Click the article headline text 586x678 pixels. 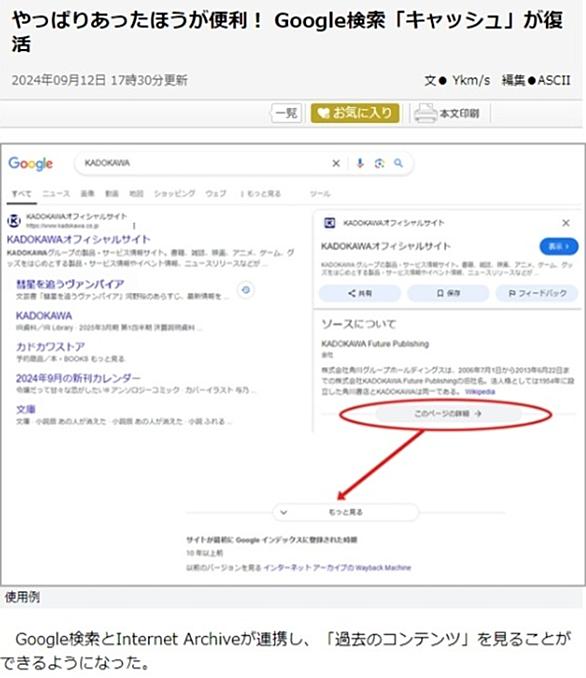(287, 32)
